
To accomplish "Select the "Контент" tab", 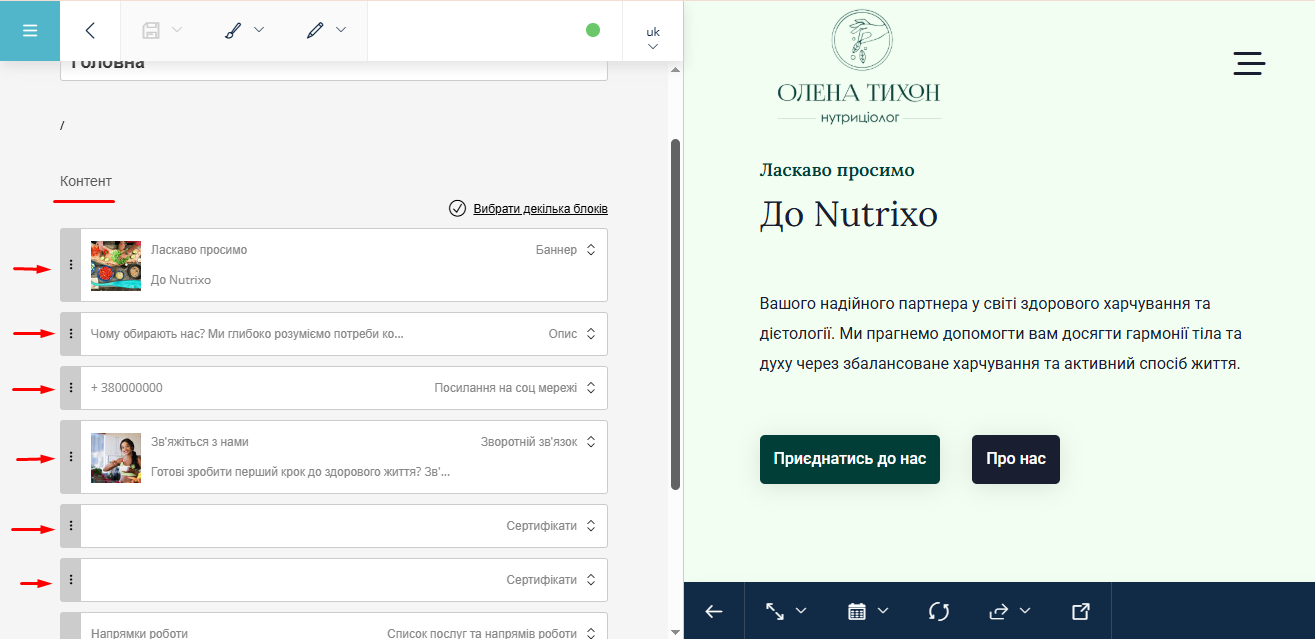I will pyautogui.click(x=86, y=181).
